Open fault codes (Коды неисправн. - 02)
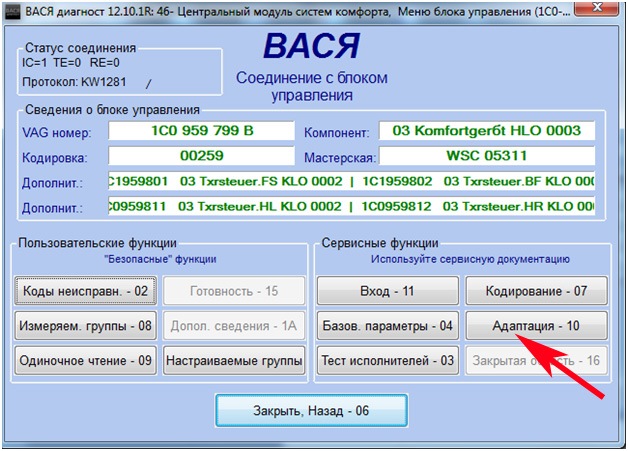 (85, 290)
